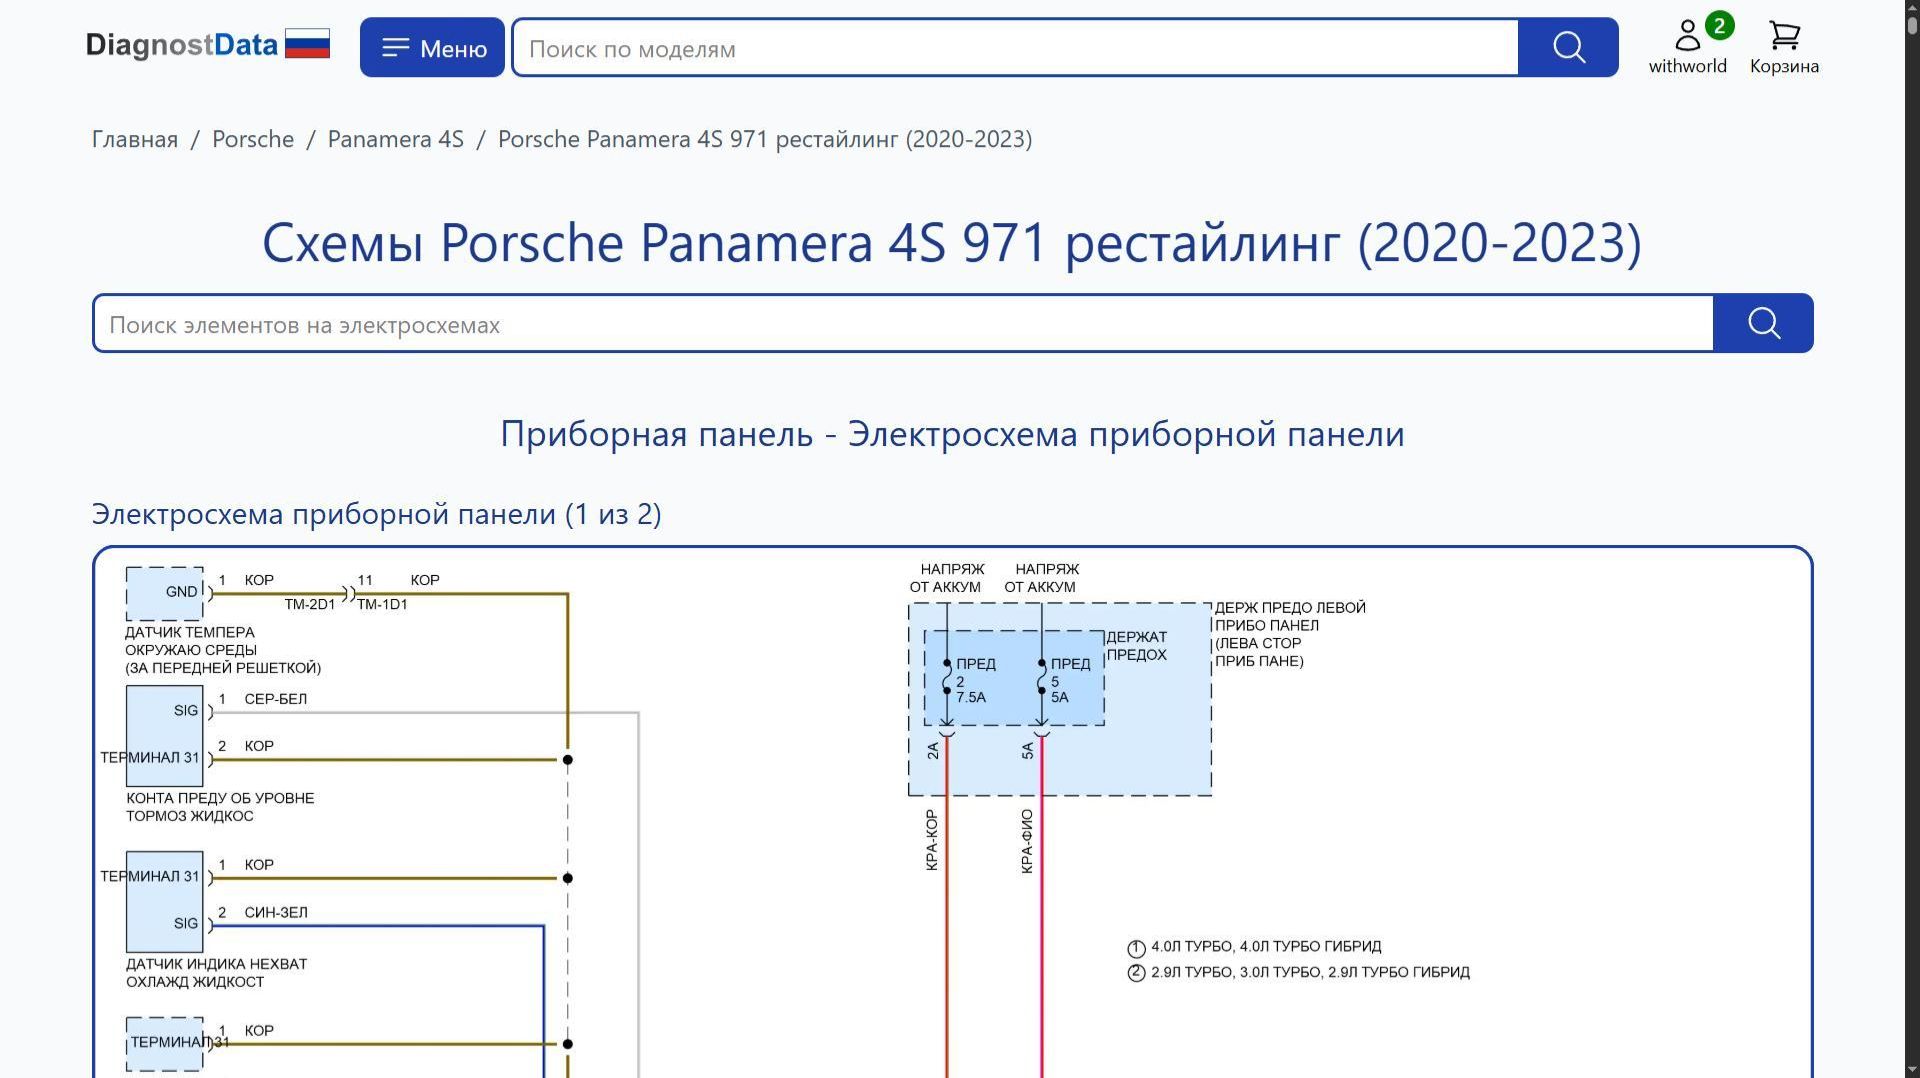This screenshot has height=1078, width=1920.
Task: Click heading 'Схемы Porsche Panamera 4S 971 рестайлинг'
Action: coord(952,243)
